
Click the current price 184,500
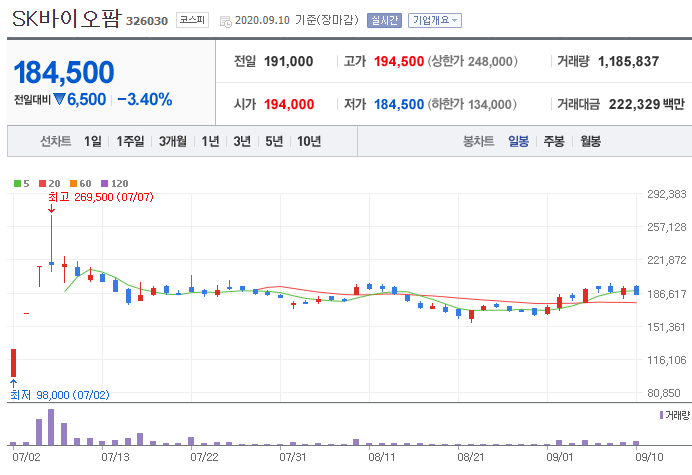[64, 72]
